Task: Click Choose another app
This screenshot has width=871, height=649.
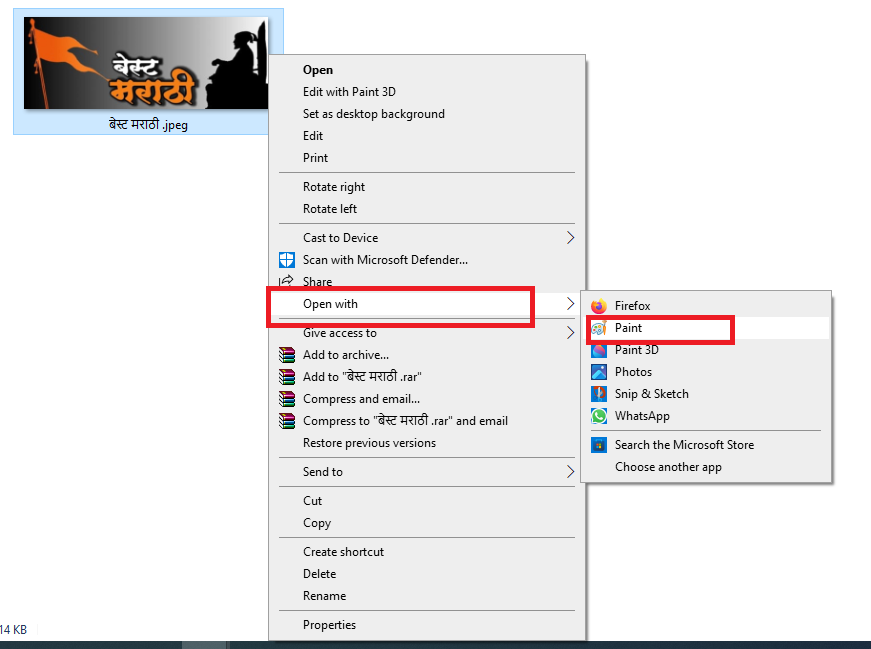Action: (668, 467)
